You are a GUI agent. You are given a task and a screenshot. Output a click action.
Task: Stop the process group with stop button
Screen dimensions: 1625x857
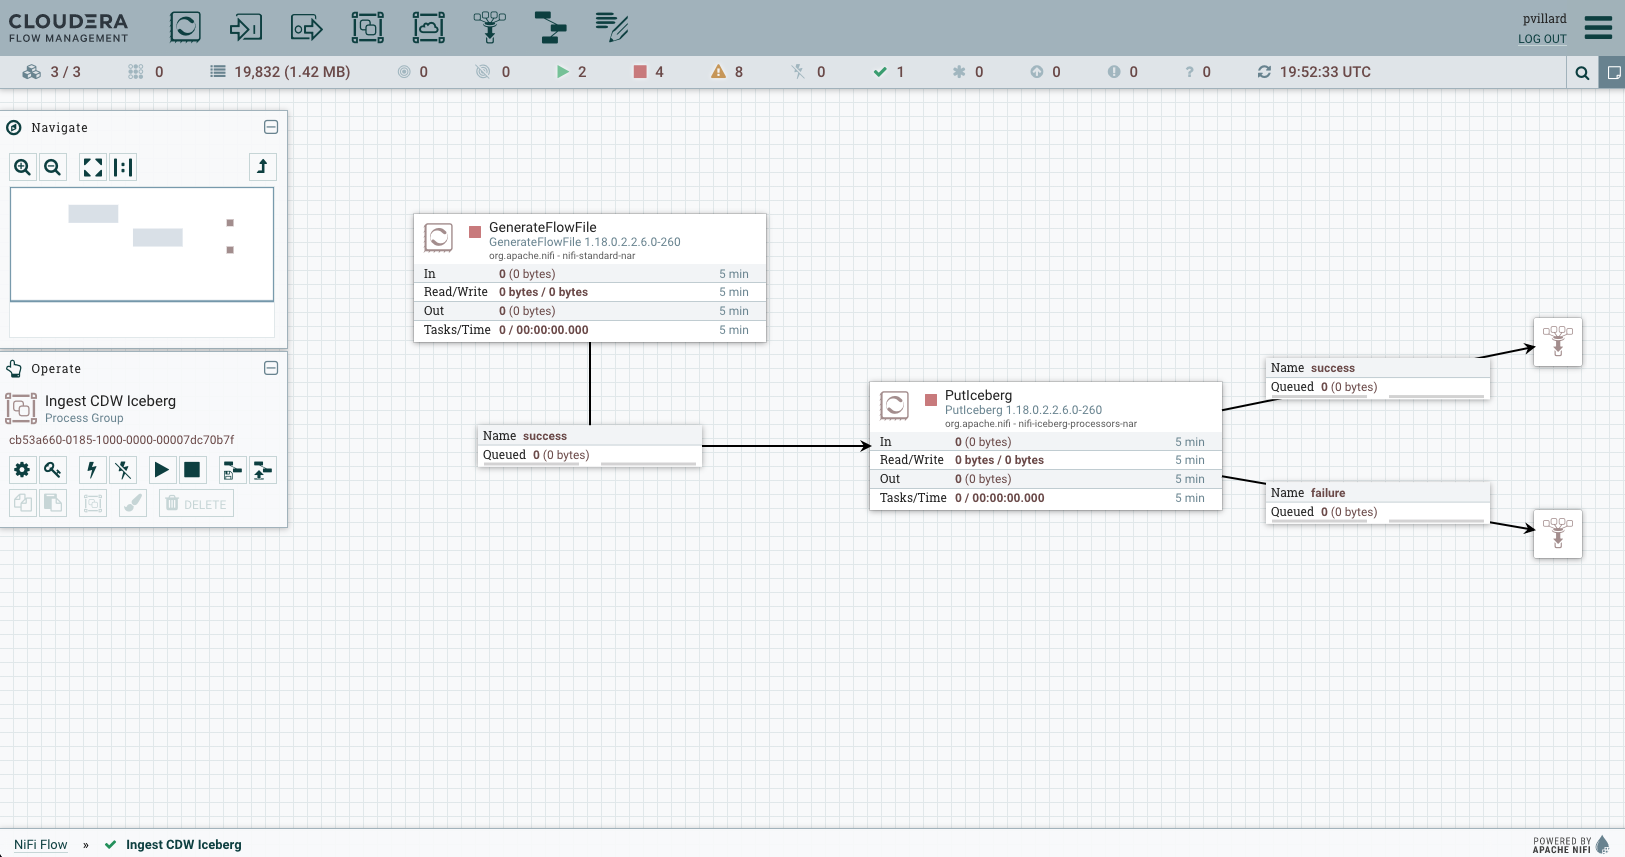point(192,470)
